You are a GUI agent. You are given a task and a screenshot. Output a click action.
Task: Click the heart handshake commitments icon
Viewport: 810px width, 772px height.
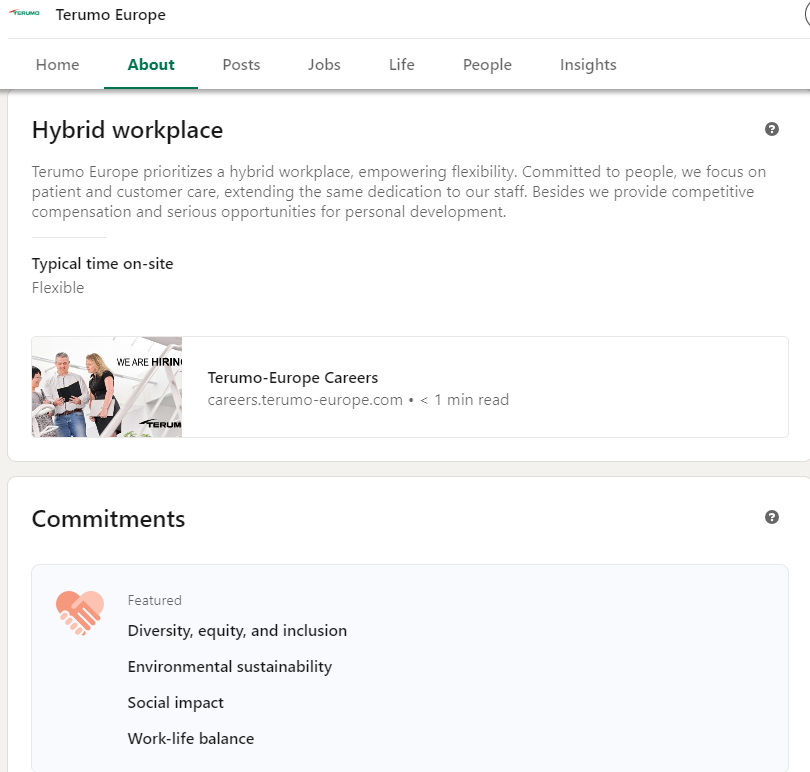(x=80, y=613)
